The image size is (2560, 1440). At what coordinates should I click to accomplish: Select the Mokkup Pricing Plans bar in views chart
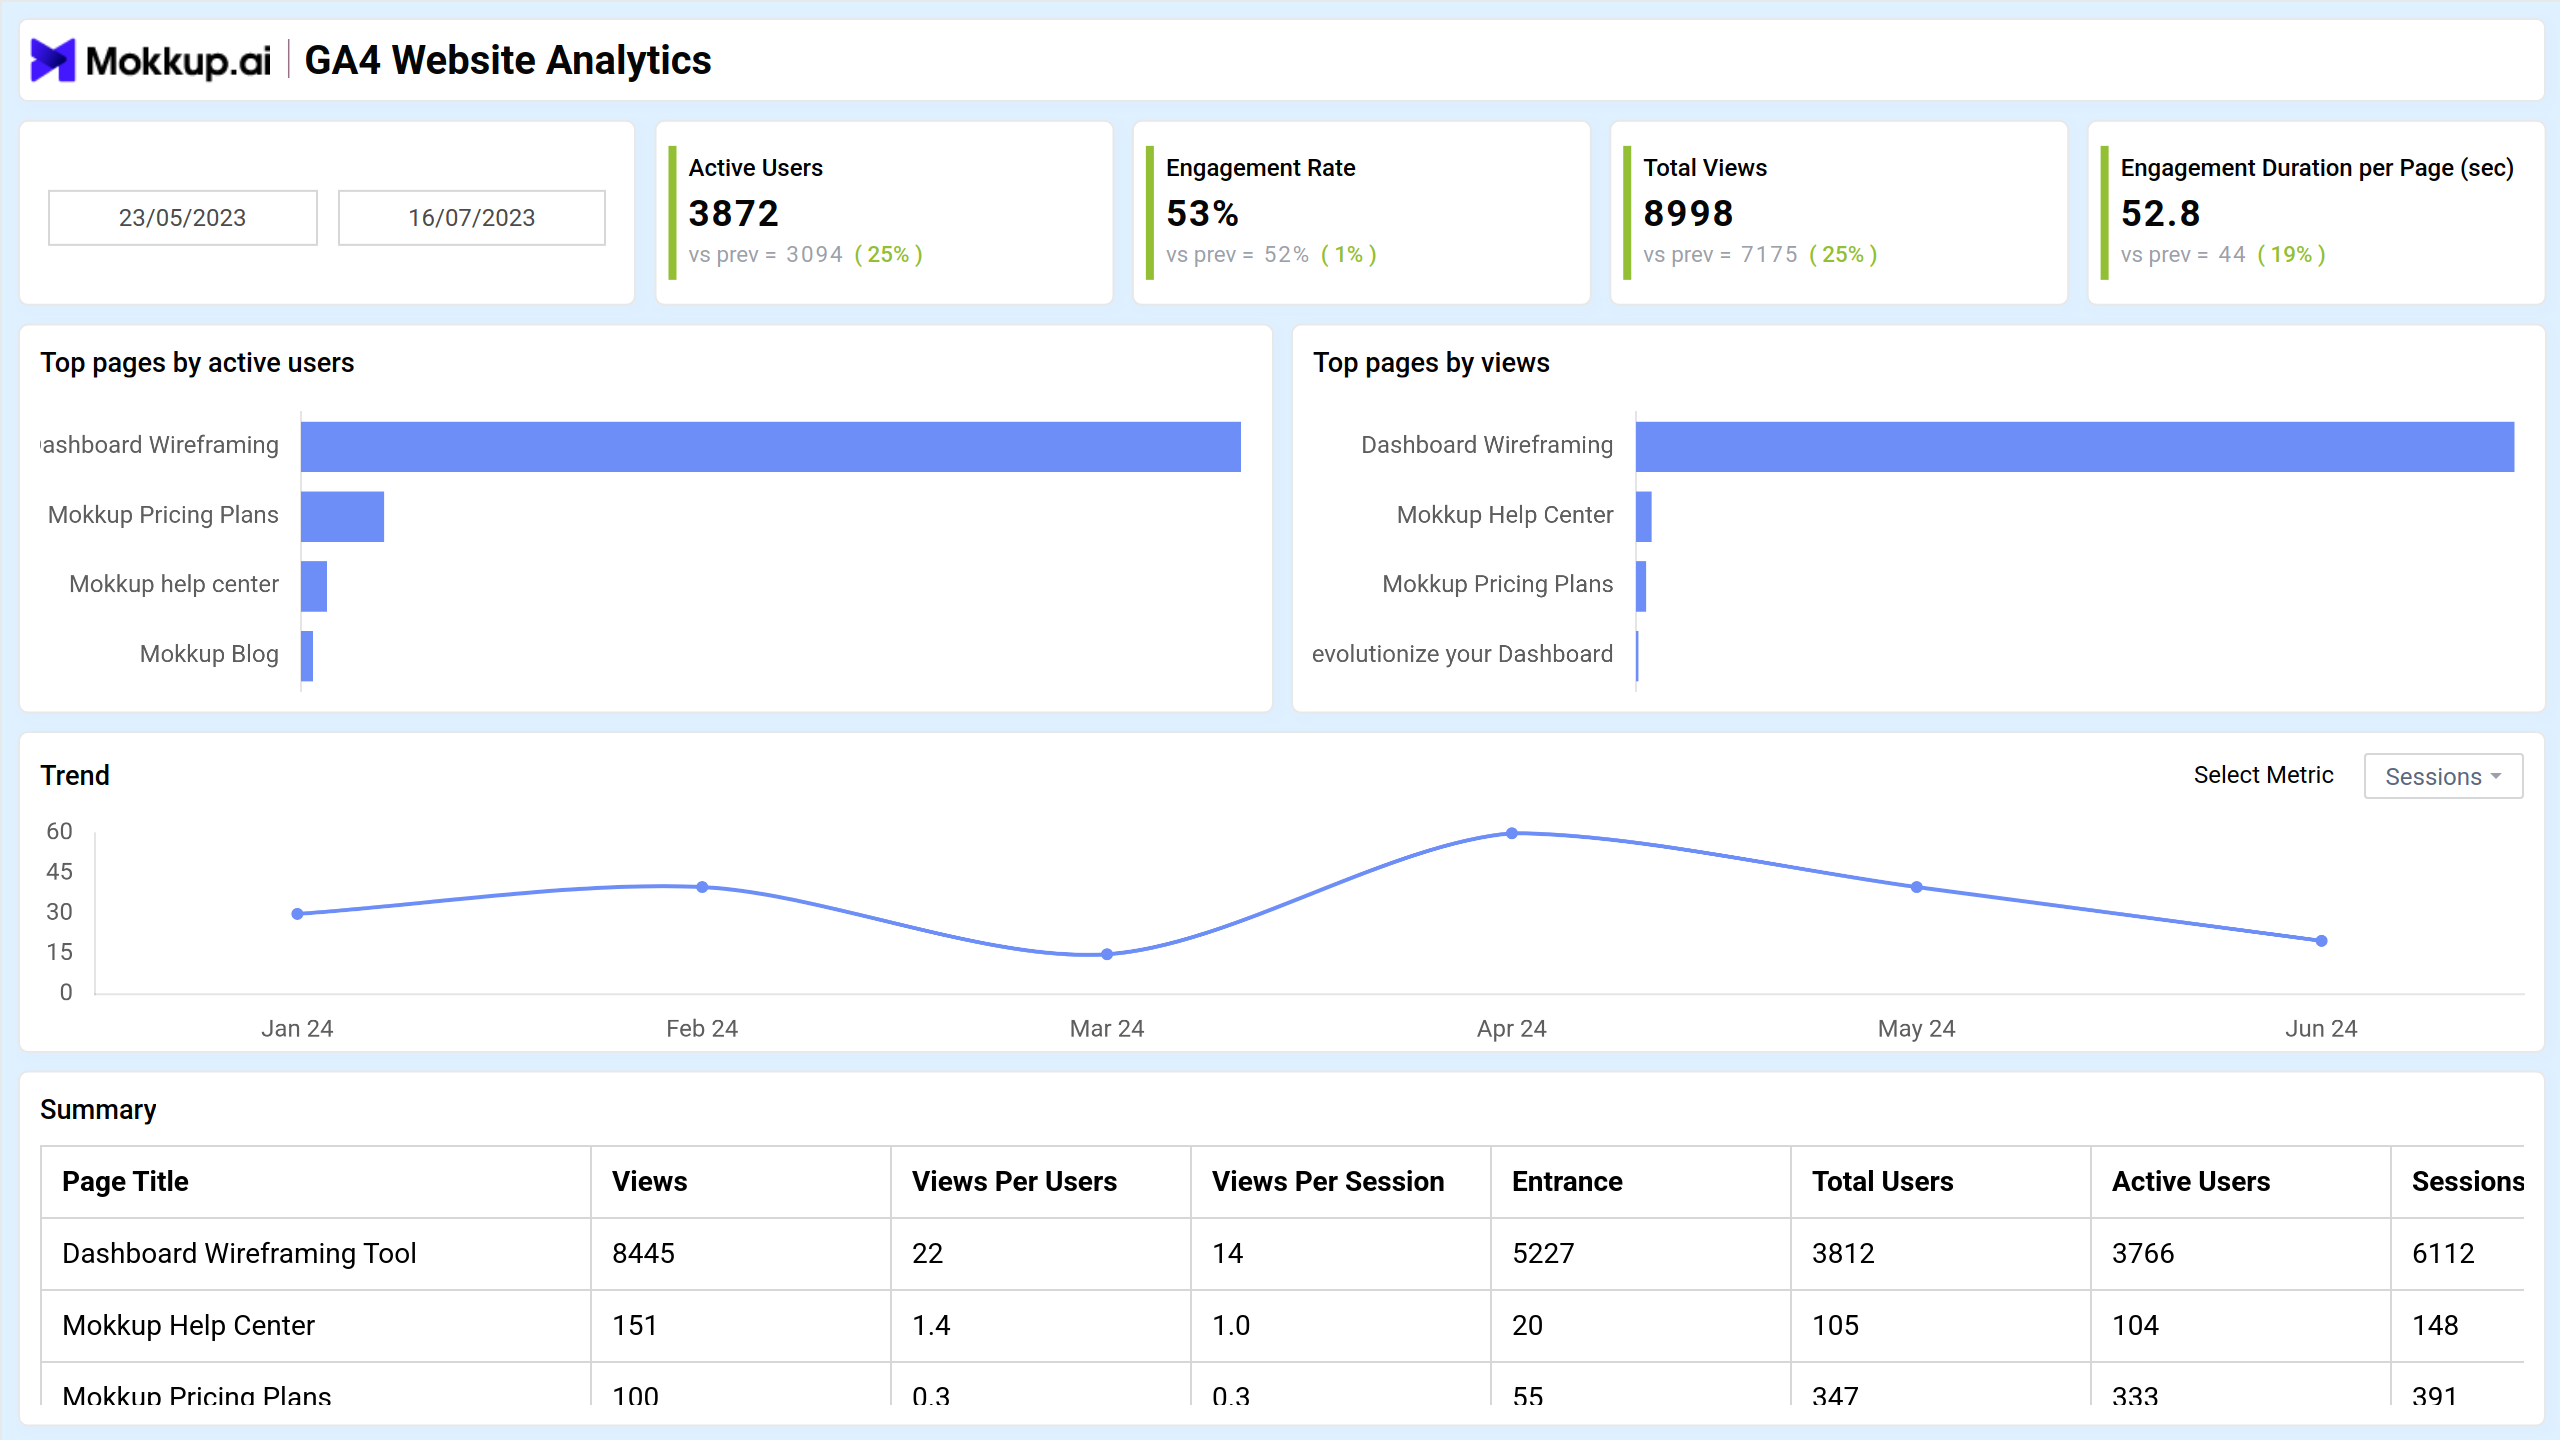pyautogui.click(x=1641, y=586)
